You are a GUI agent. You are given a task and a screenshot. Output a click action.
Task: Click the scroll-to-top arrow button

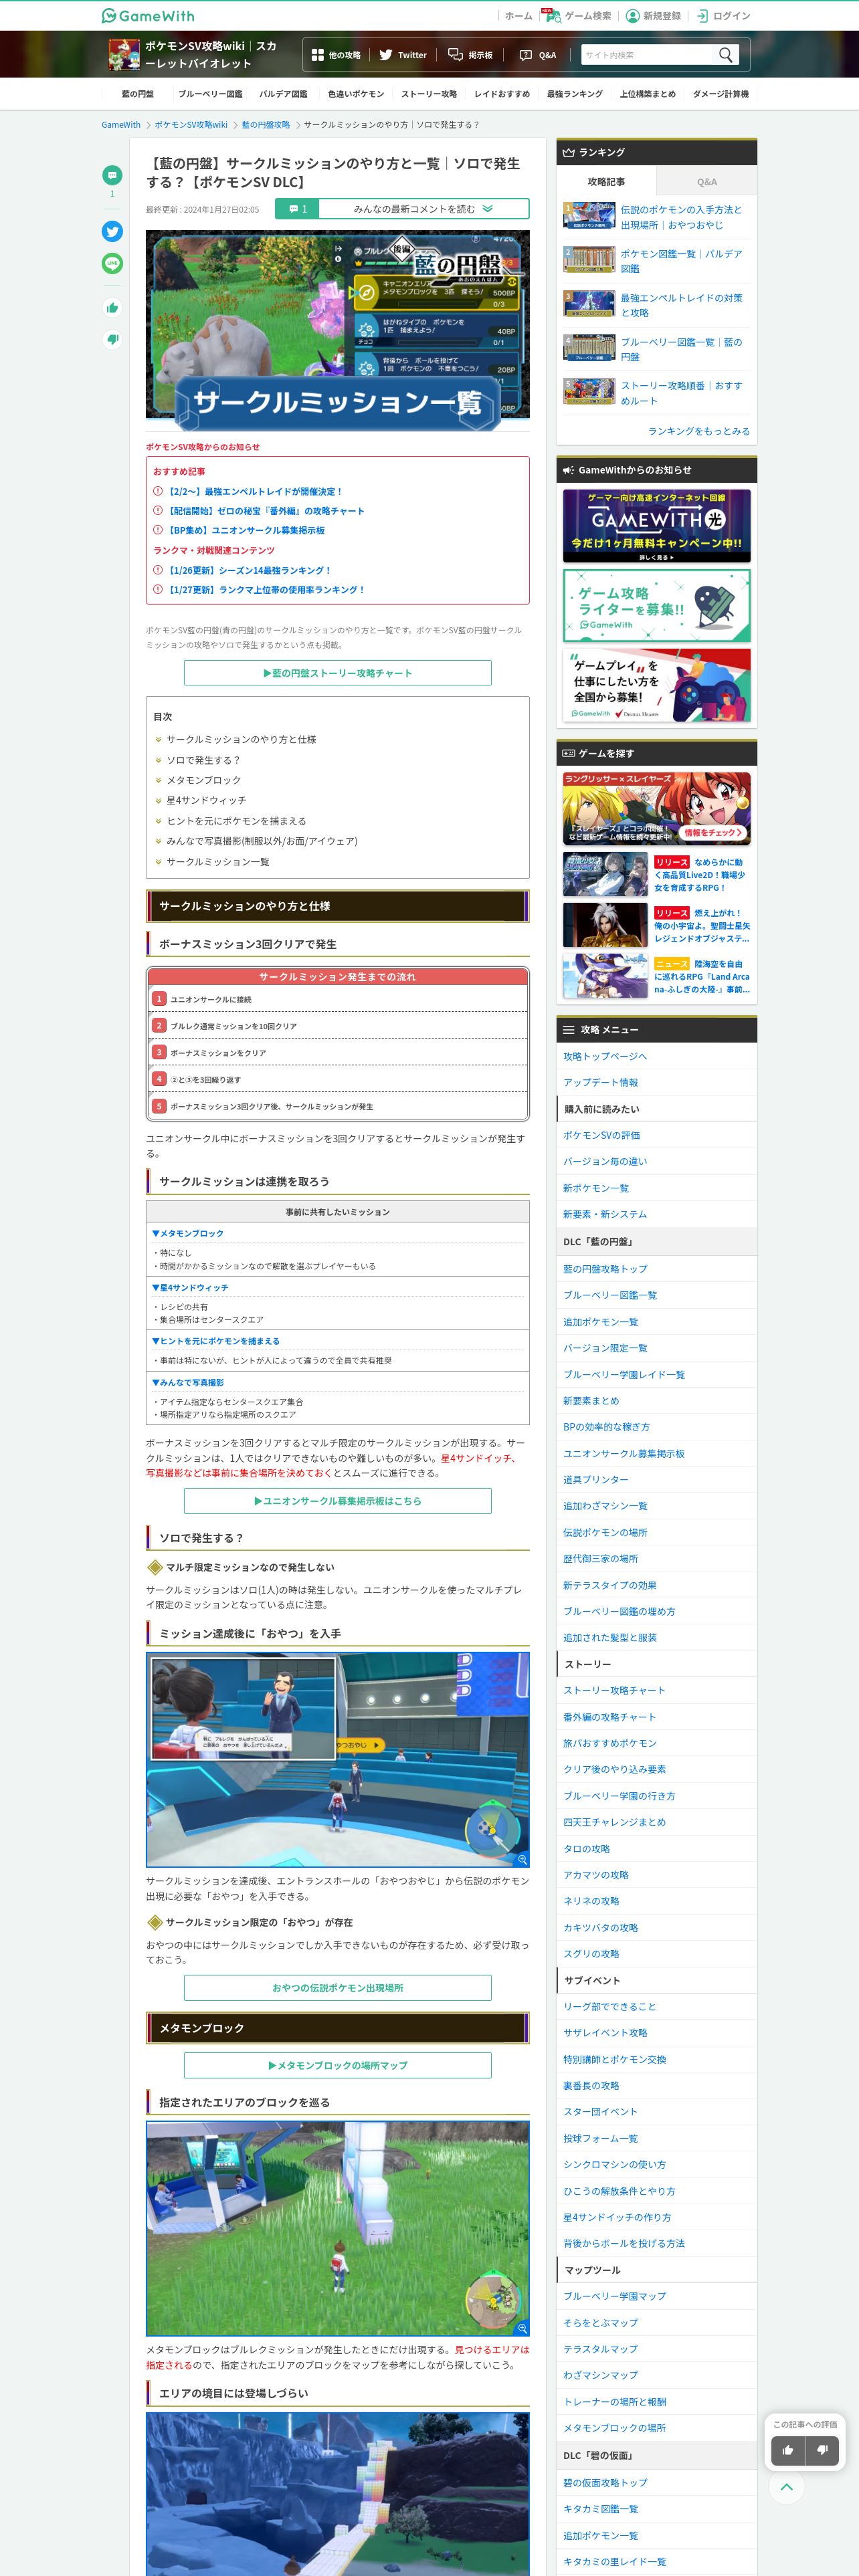(x=787, y=2487)
